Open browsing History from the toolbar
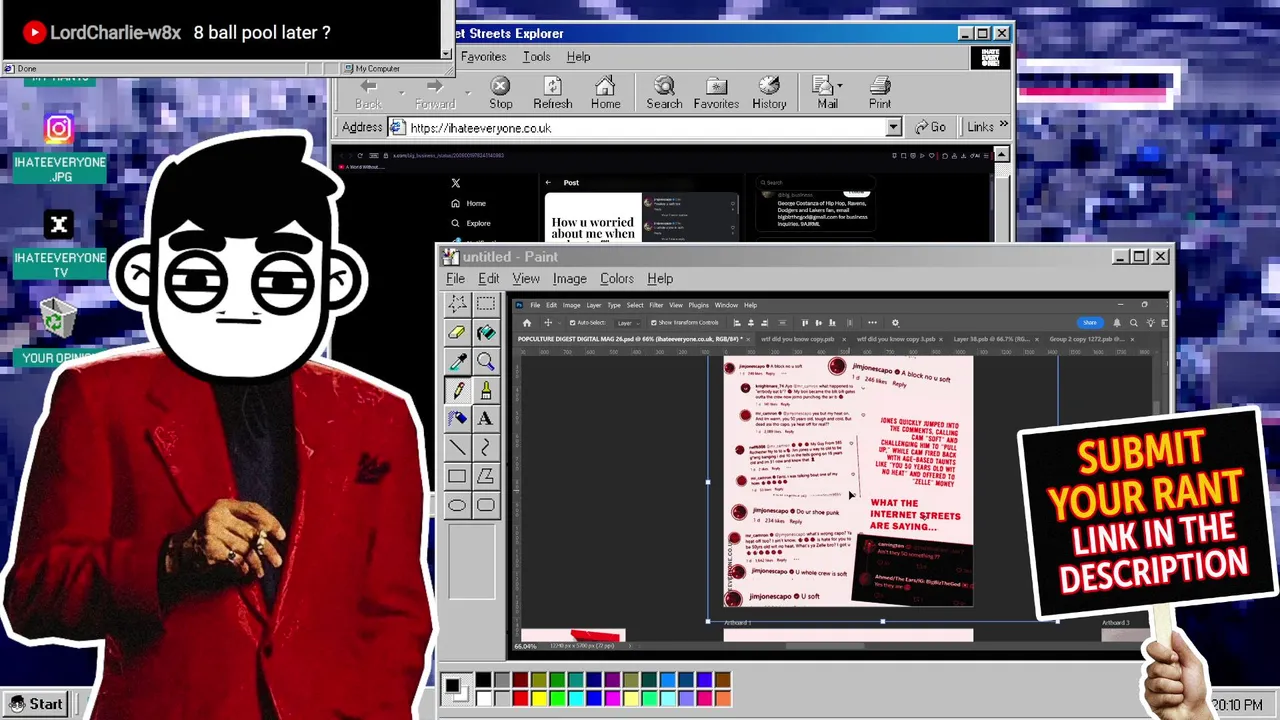This screenshot has width=1280, height=720. click(x=769, y=94)
